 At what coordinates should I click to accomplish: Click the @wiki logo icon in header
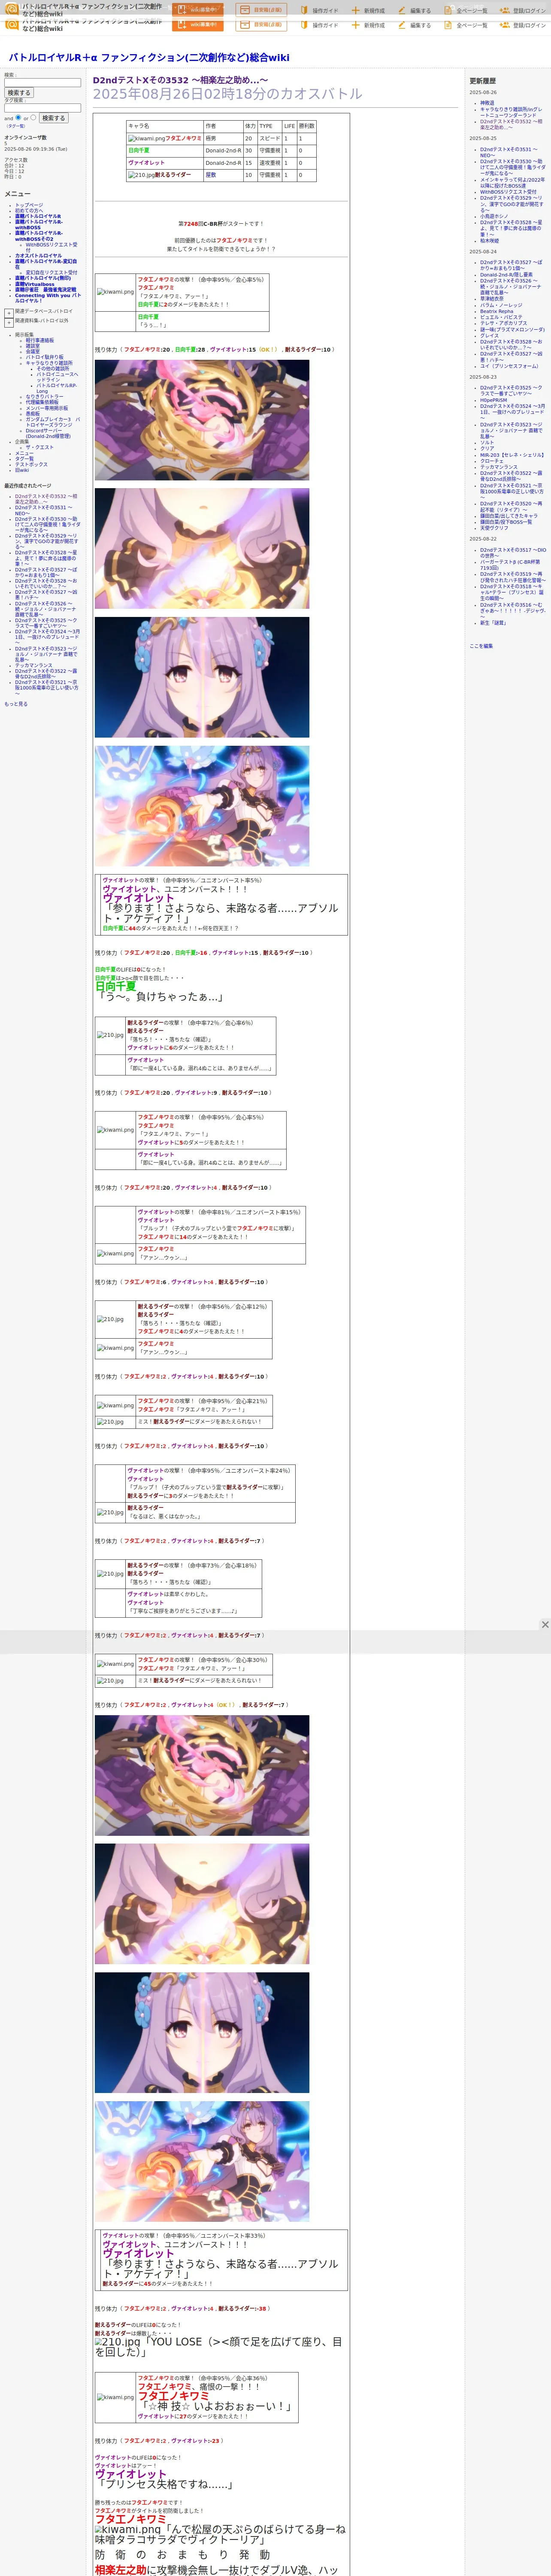pos(11,8)
